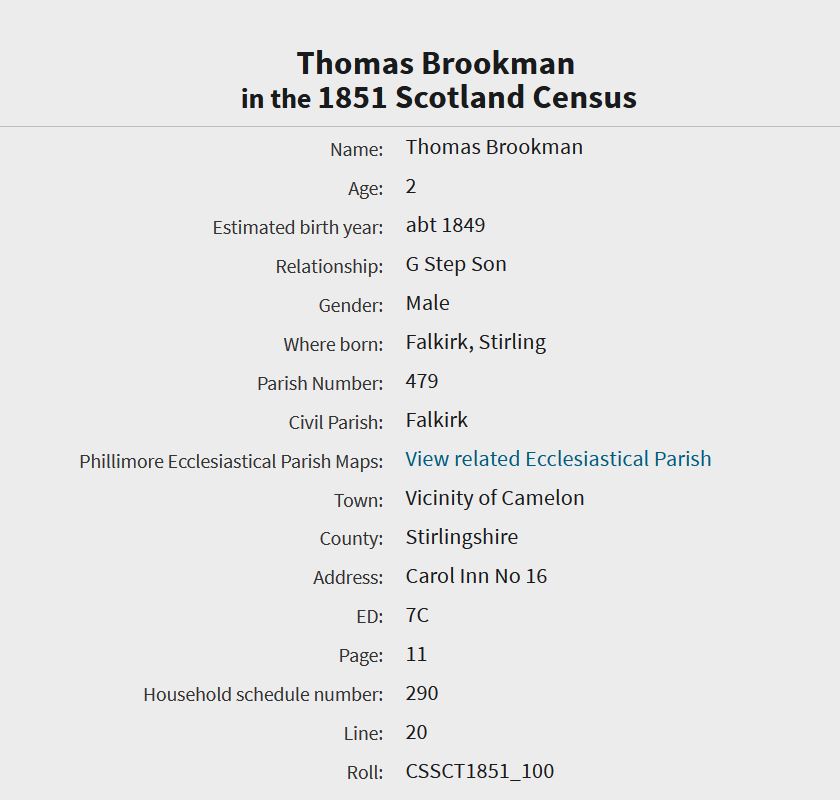Click the 1851 Scotland Census subtitle
840x800 pixels.
pos(438,98)
